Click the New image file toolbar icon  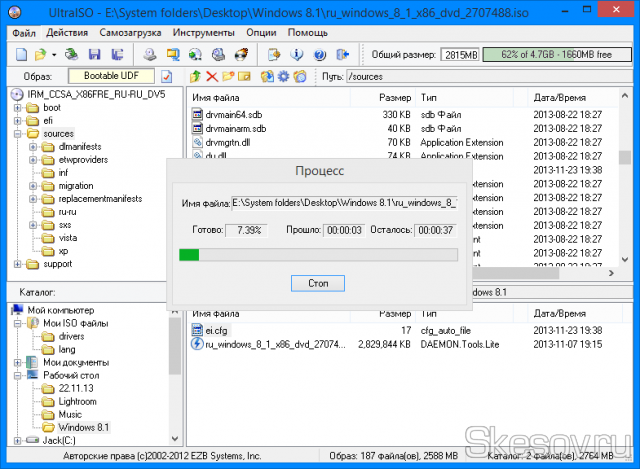(19, 54)
